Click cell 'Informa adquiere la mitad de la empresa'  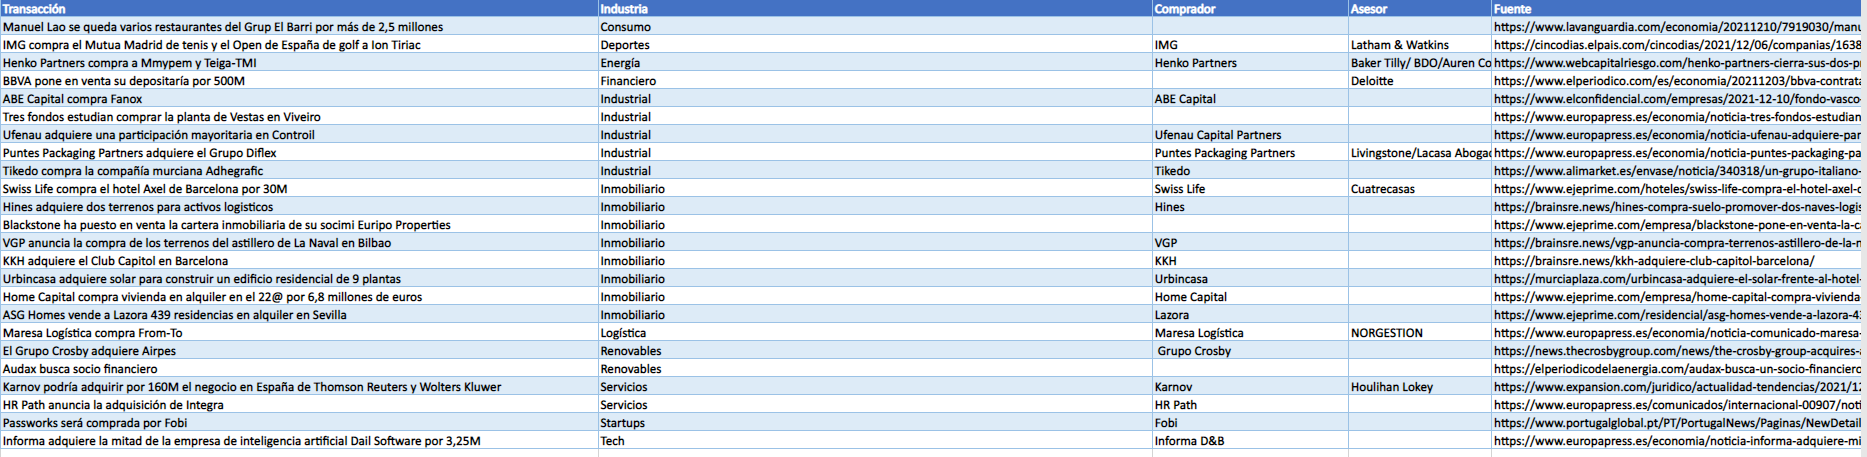[299, 441]
